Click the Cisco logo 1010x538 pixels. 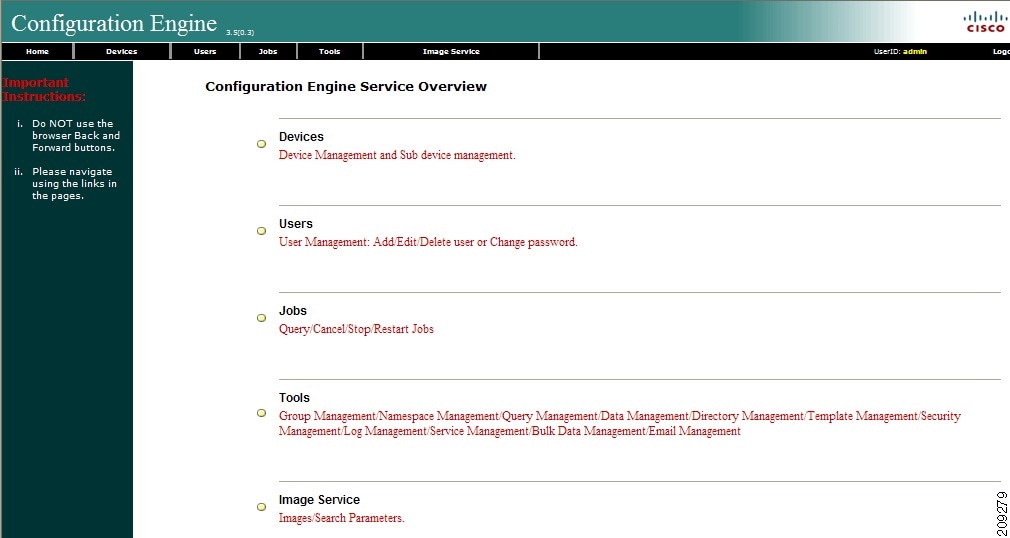[985, 21]
